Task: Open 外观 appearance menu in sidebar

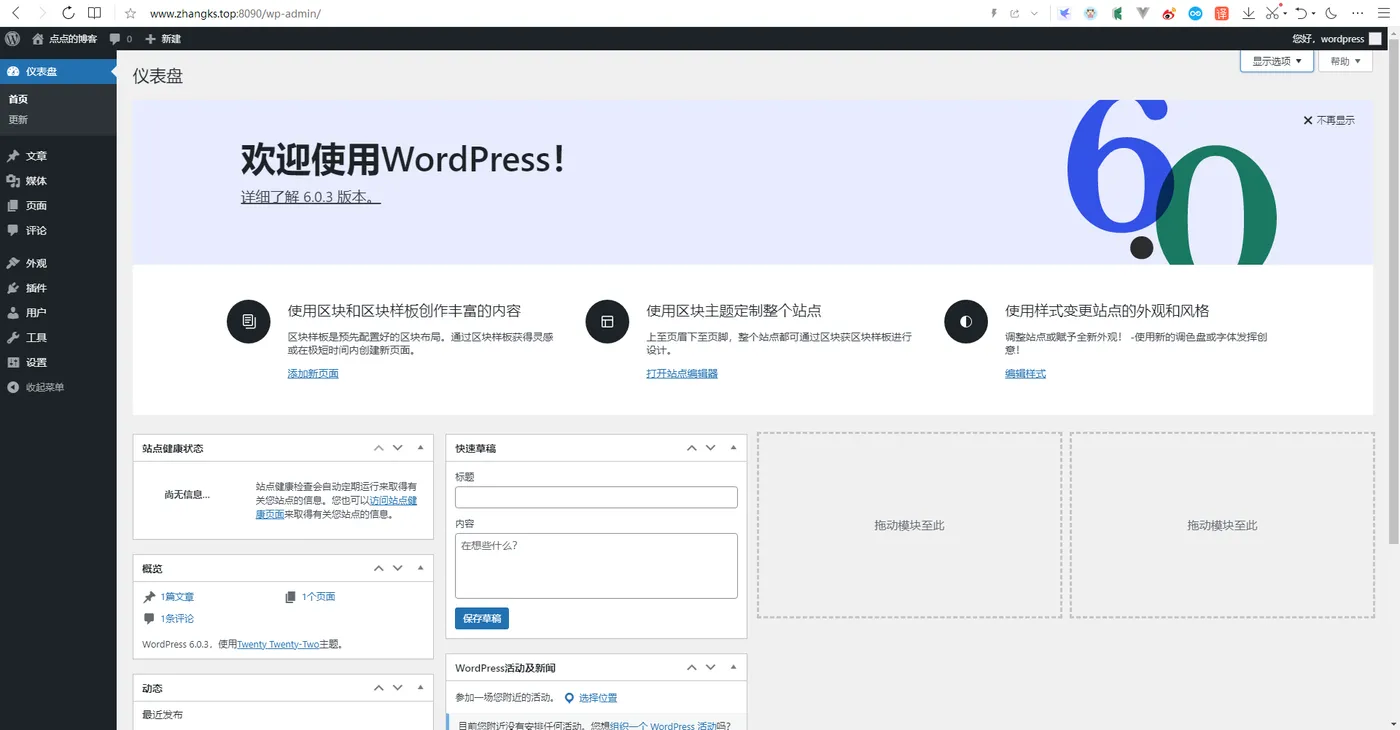Action: click(58, 264)
